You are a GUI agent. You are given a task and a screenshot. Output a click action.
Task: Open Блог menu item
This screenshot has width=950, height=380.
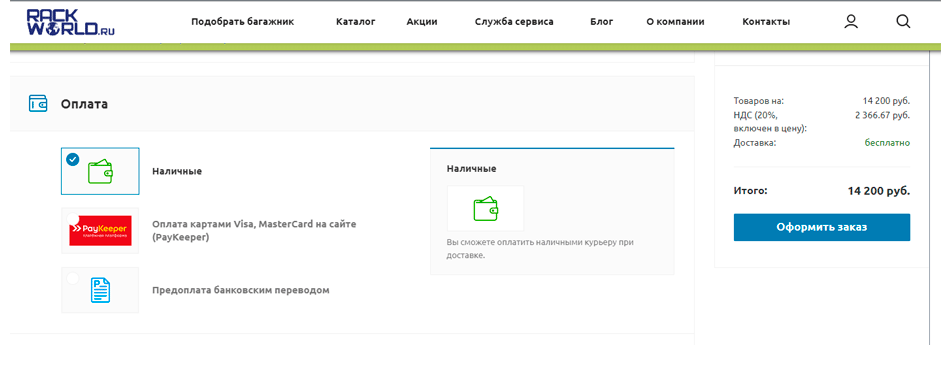tap(602, 22)
